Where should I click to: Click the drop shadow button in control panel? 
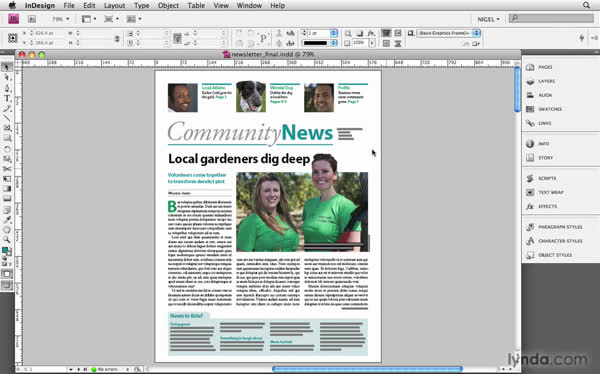coord(359,33)
